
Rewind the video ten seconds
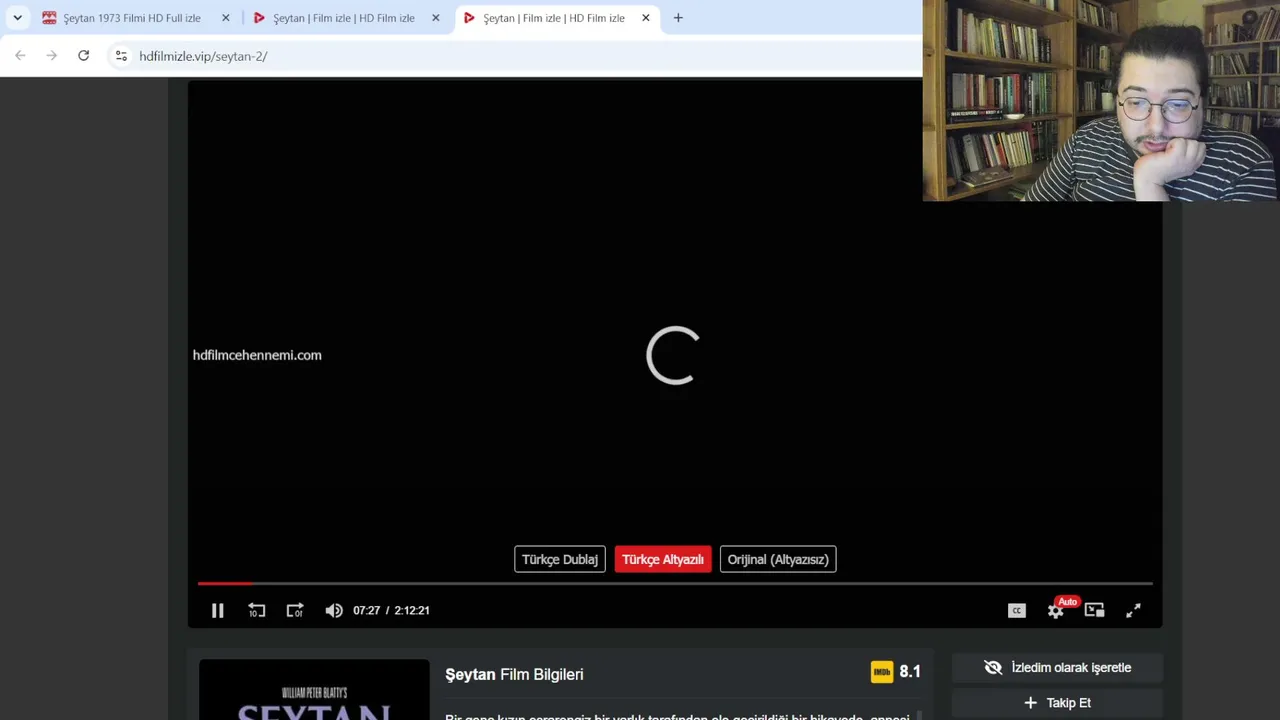click(257, 610)
